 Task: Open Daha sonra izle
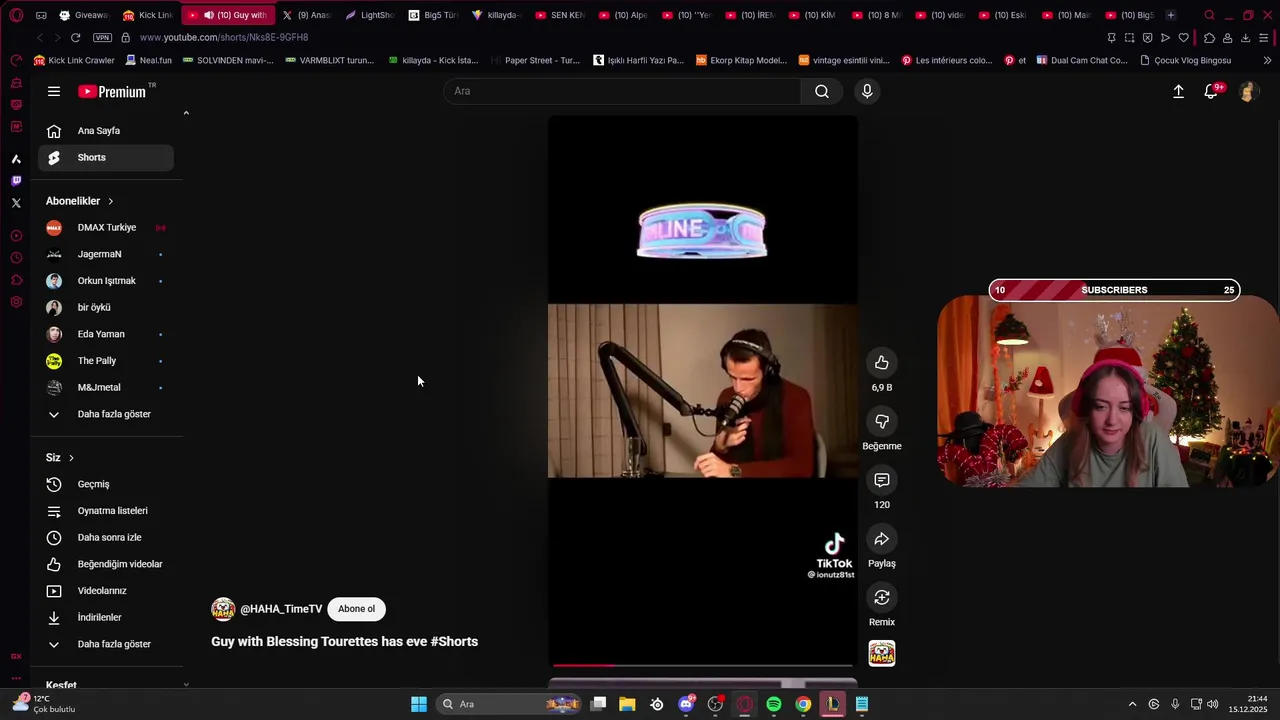point(106,538)
